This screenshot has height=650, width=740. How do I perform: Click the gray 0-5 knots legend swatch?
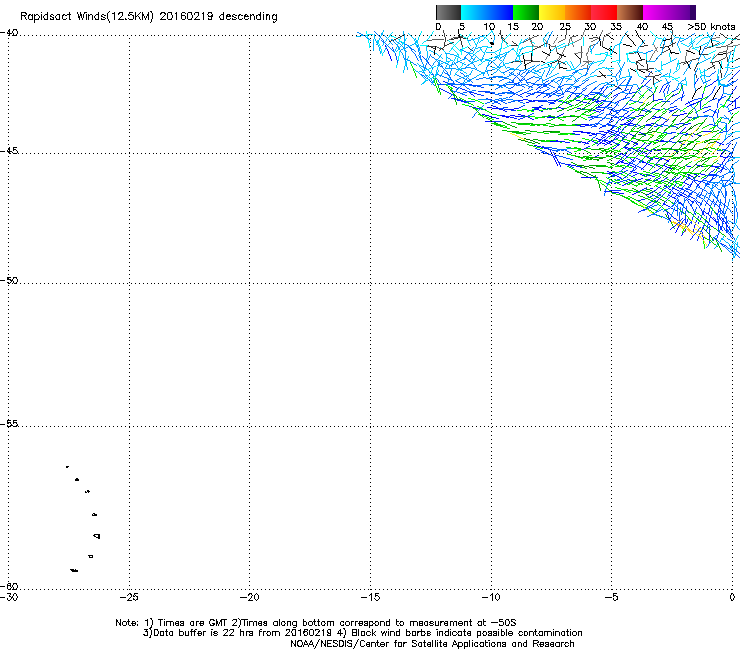coord(448,12)
